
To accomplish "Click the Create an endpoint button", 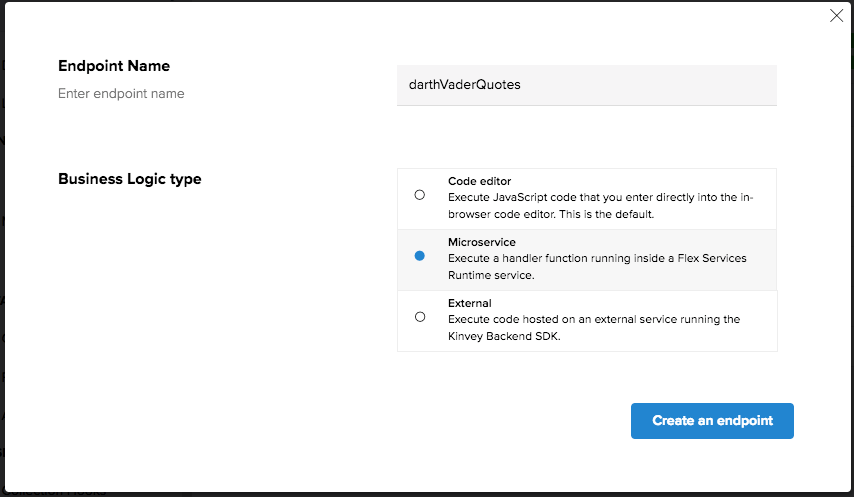I will (712, 421).
